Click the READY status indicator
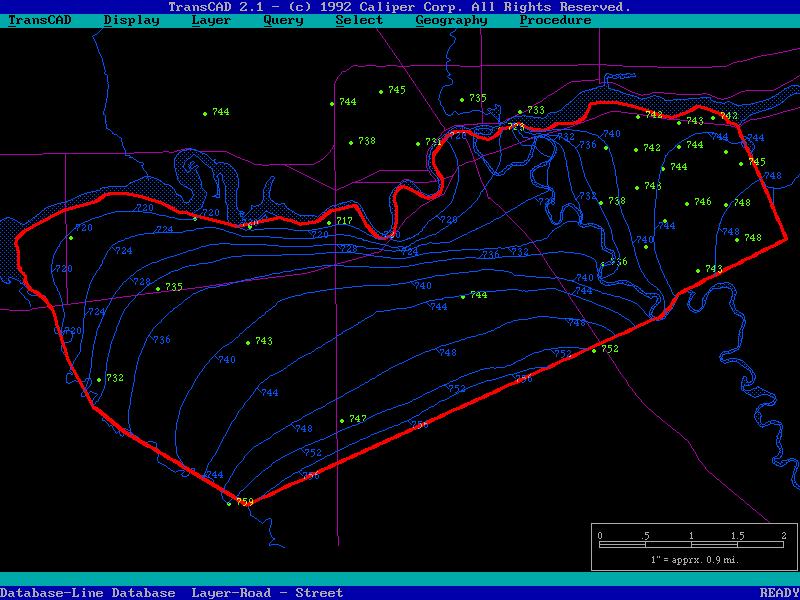Image resolution: width=800 pixels, height=600 pixels. 778,593
